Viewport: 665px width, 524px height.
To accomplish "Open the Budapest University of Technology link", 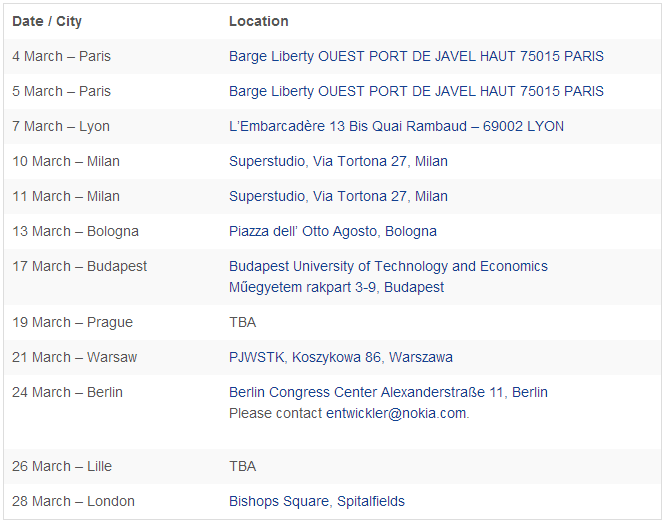I will point(388,266).
